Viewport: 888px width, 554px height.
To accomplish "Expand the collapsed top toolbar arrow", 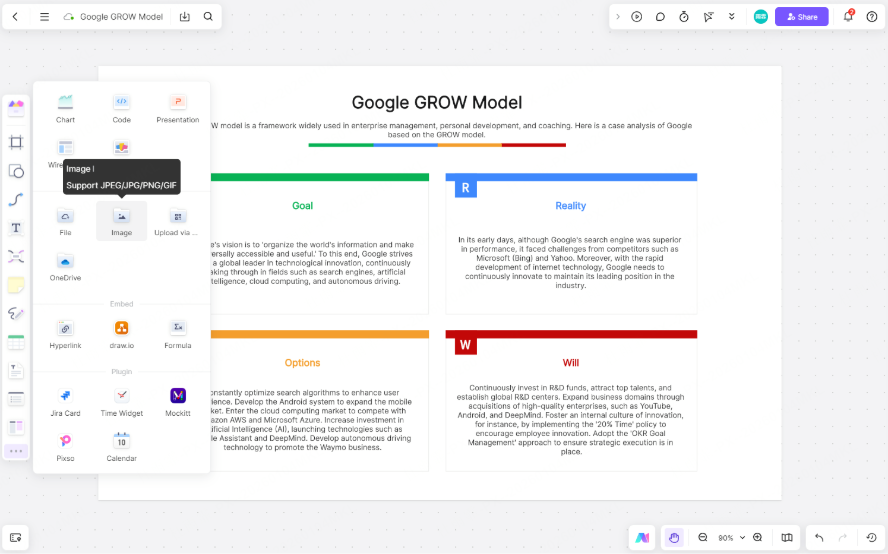I will pyautogui.click(x=618, y=17).
